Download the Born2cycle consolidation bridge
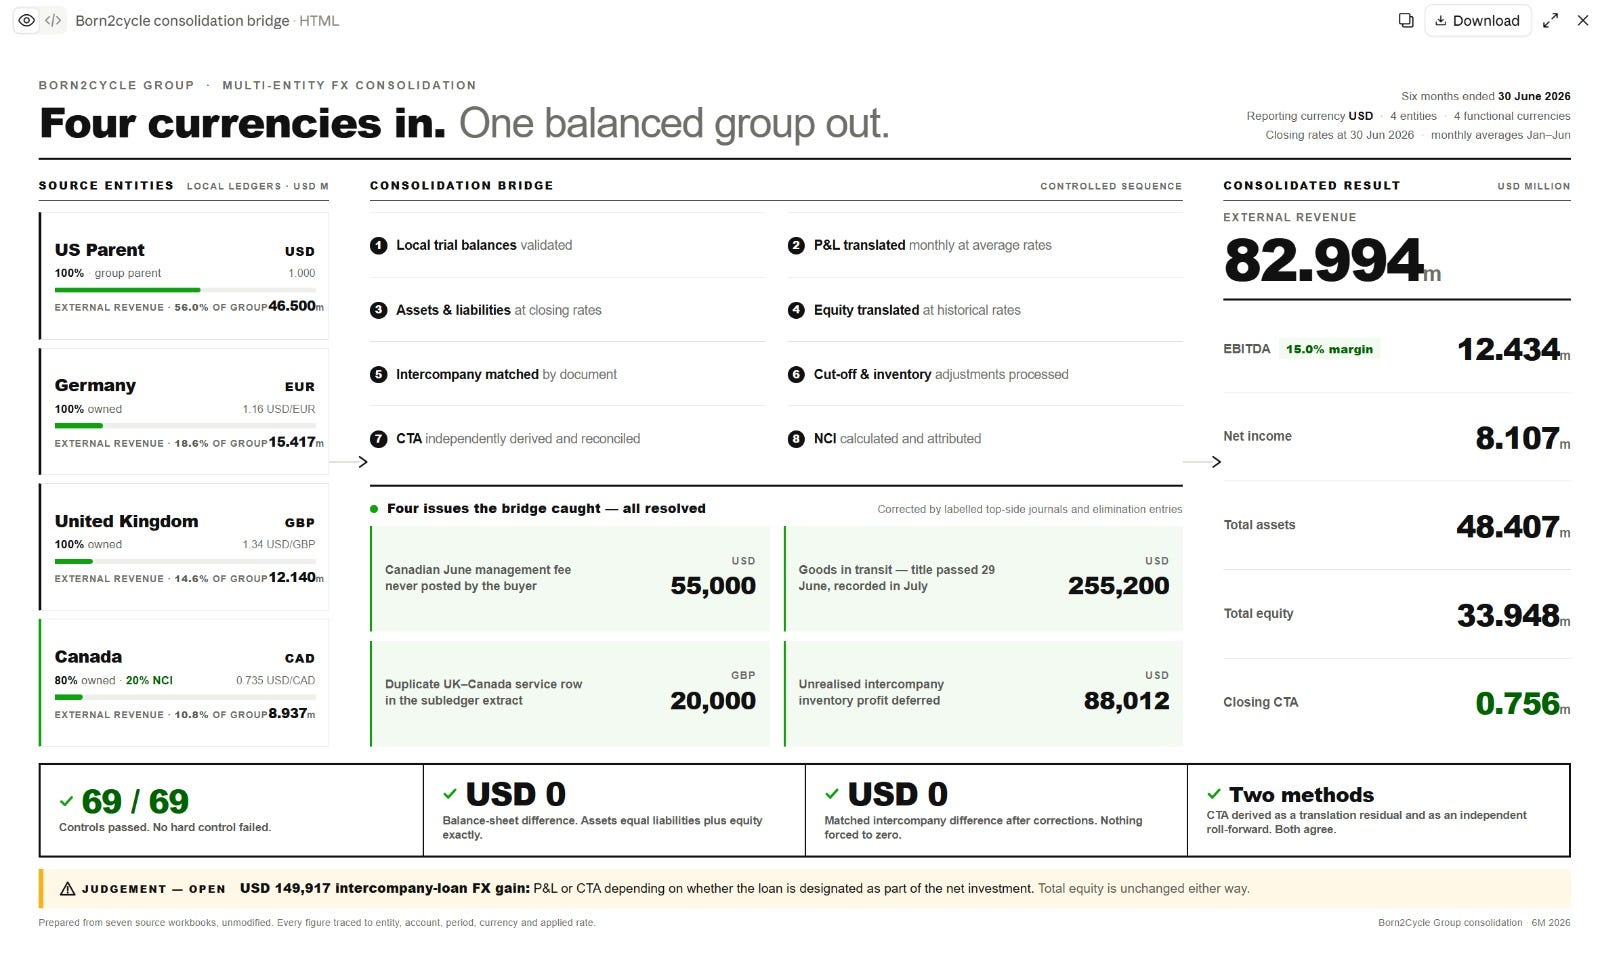 pos(1477,20)
